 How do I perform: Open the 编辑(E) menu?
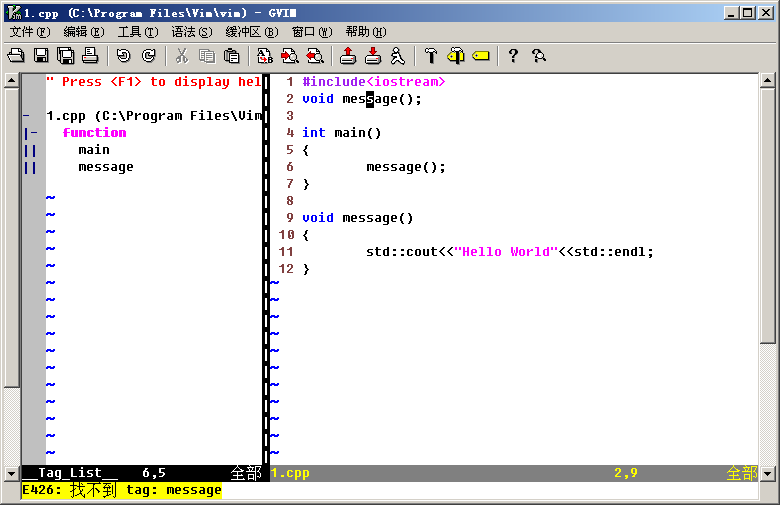(84, 32)
